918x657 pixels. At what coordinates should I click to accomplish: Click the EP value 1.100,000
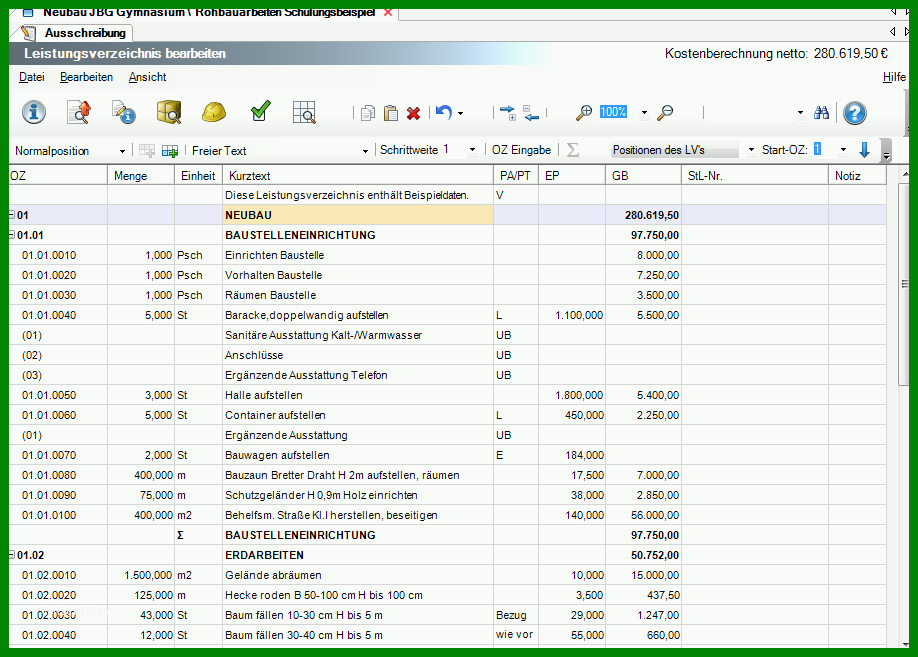click(x=578, y=315)
